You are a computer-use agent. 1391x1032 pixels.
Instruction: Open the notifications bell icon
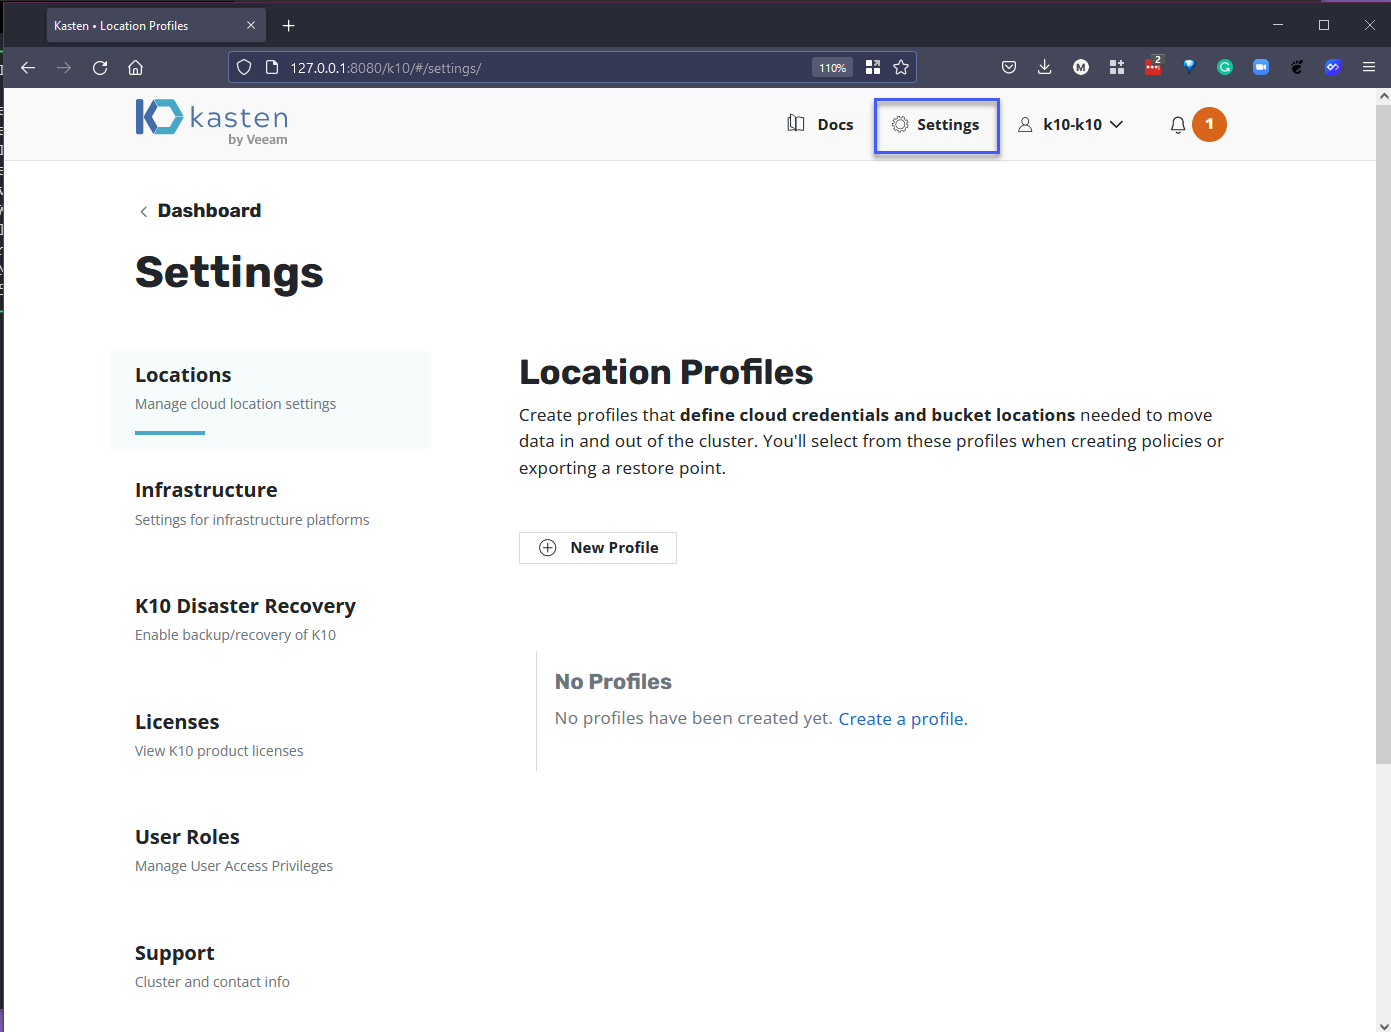click(x=1178, y=125)
